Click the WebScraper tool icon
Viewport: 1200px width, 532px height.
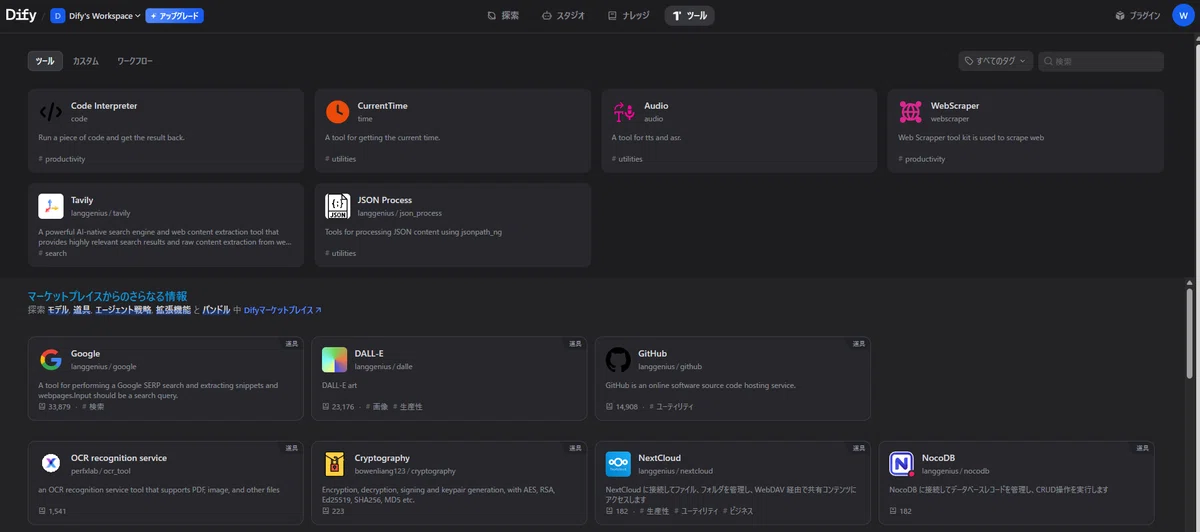coord(911,112)
